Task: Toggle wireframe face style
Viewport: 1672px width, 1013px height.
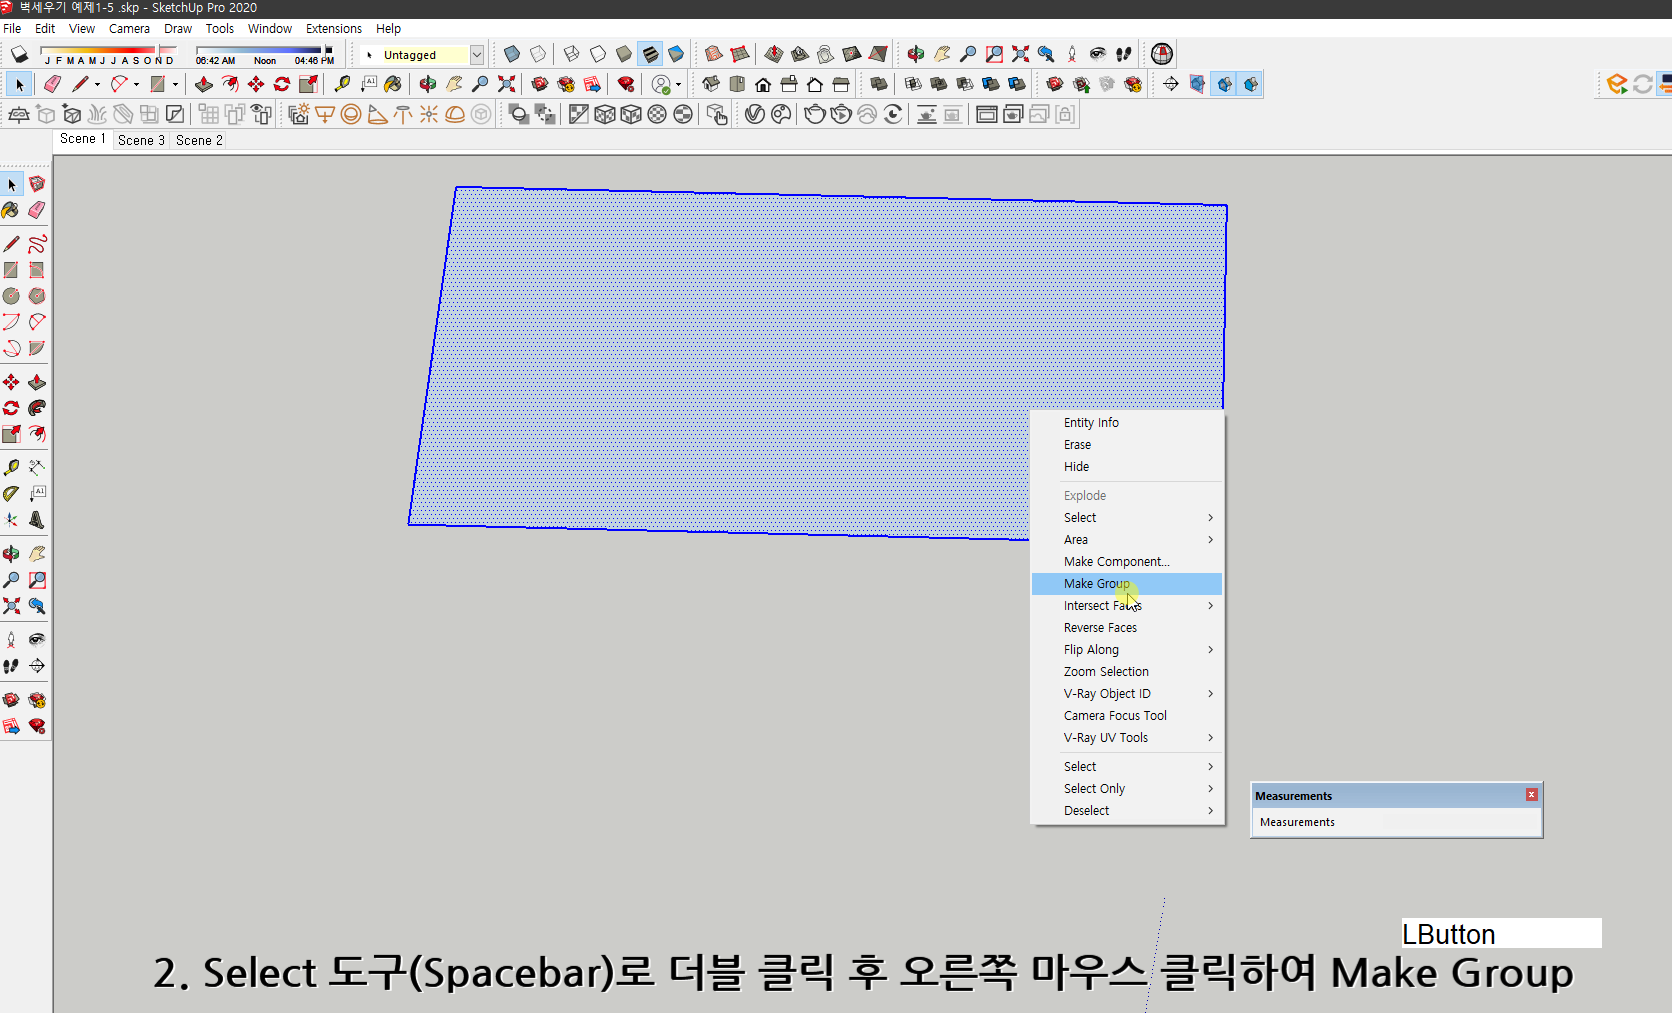Action: [570, 54]
